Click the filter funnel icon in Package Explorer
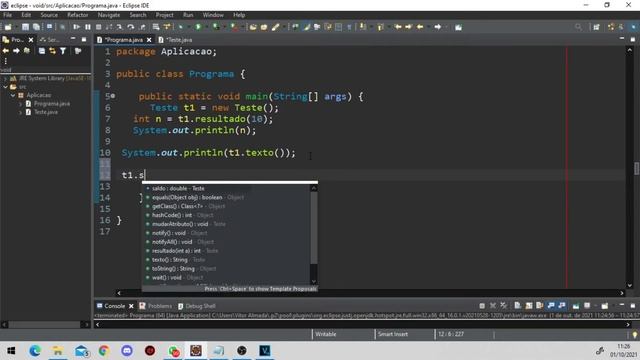Image resolution: width=640 pixels, height=360 pixels. (x=63, y=51)
